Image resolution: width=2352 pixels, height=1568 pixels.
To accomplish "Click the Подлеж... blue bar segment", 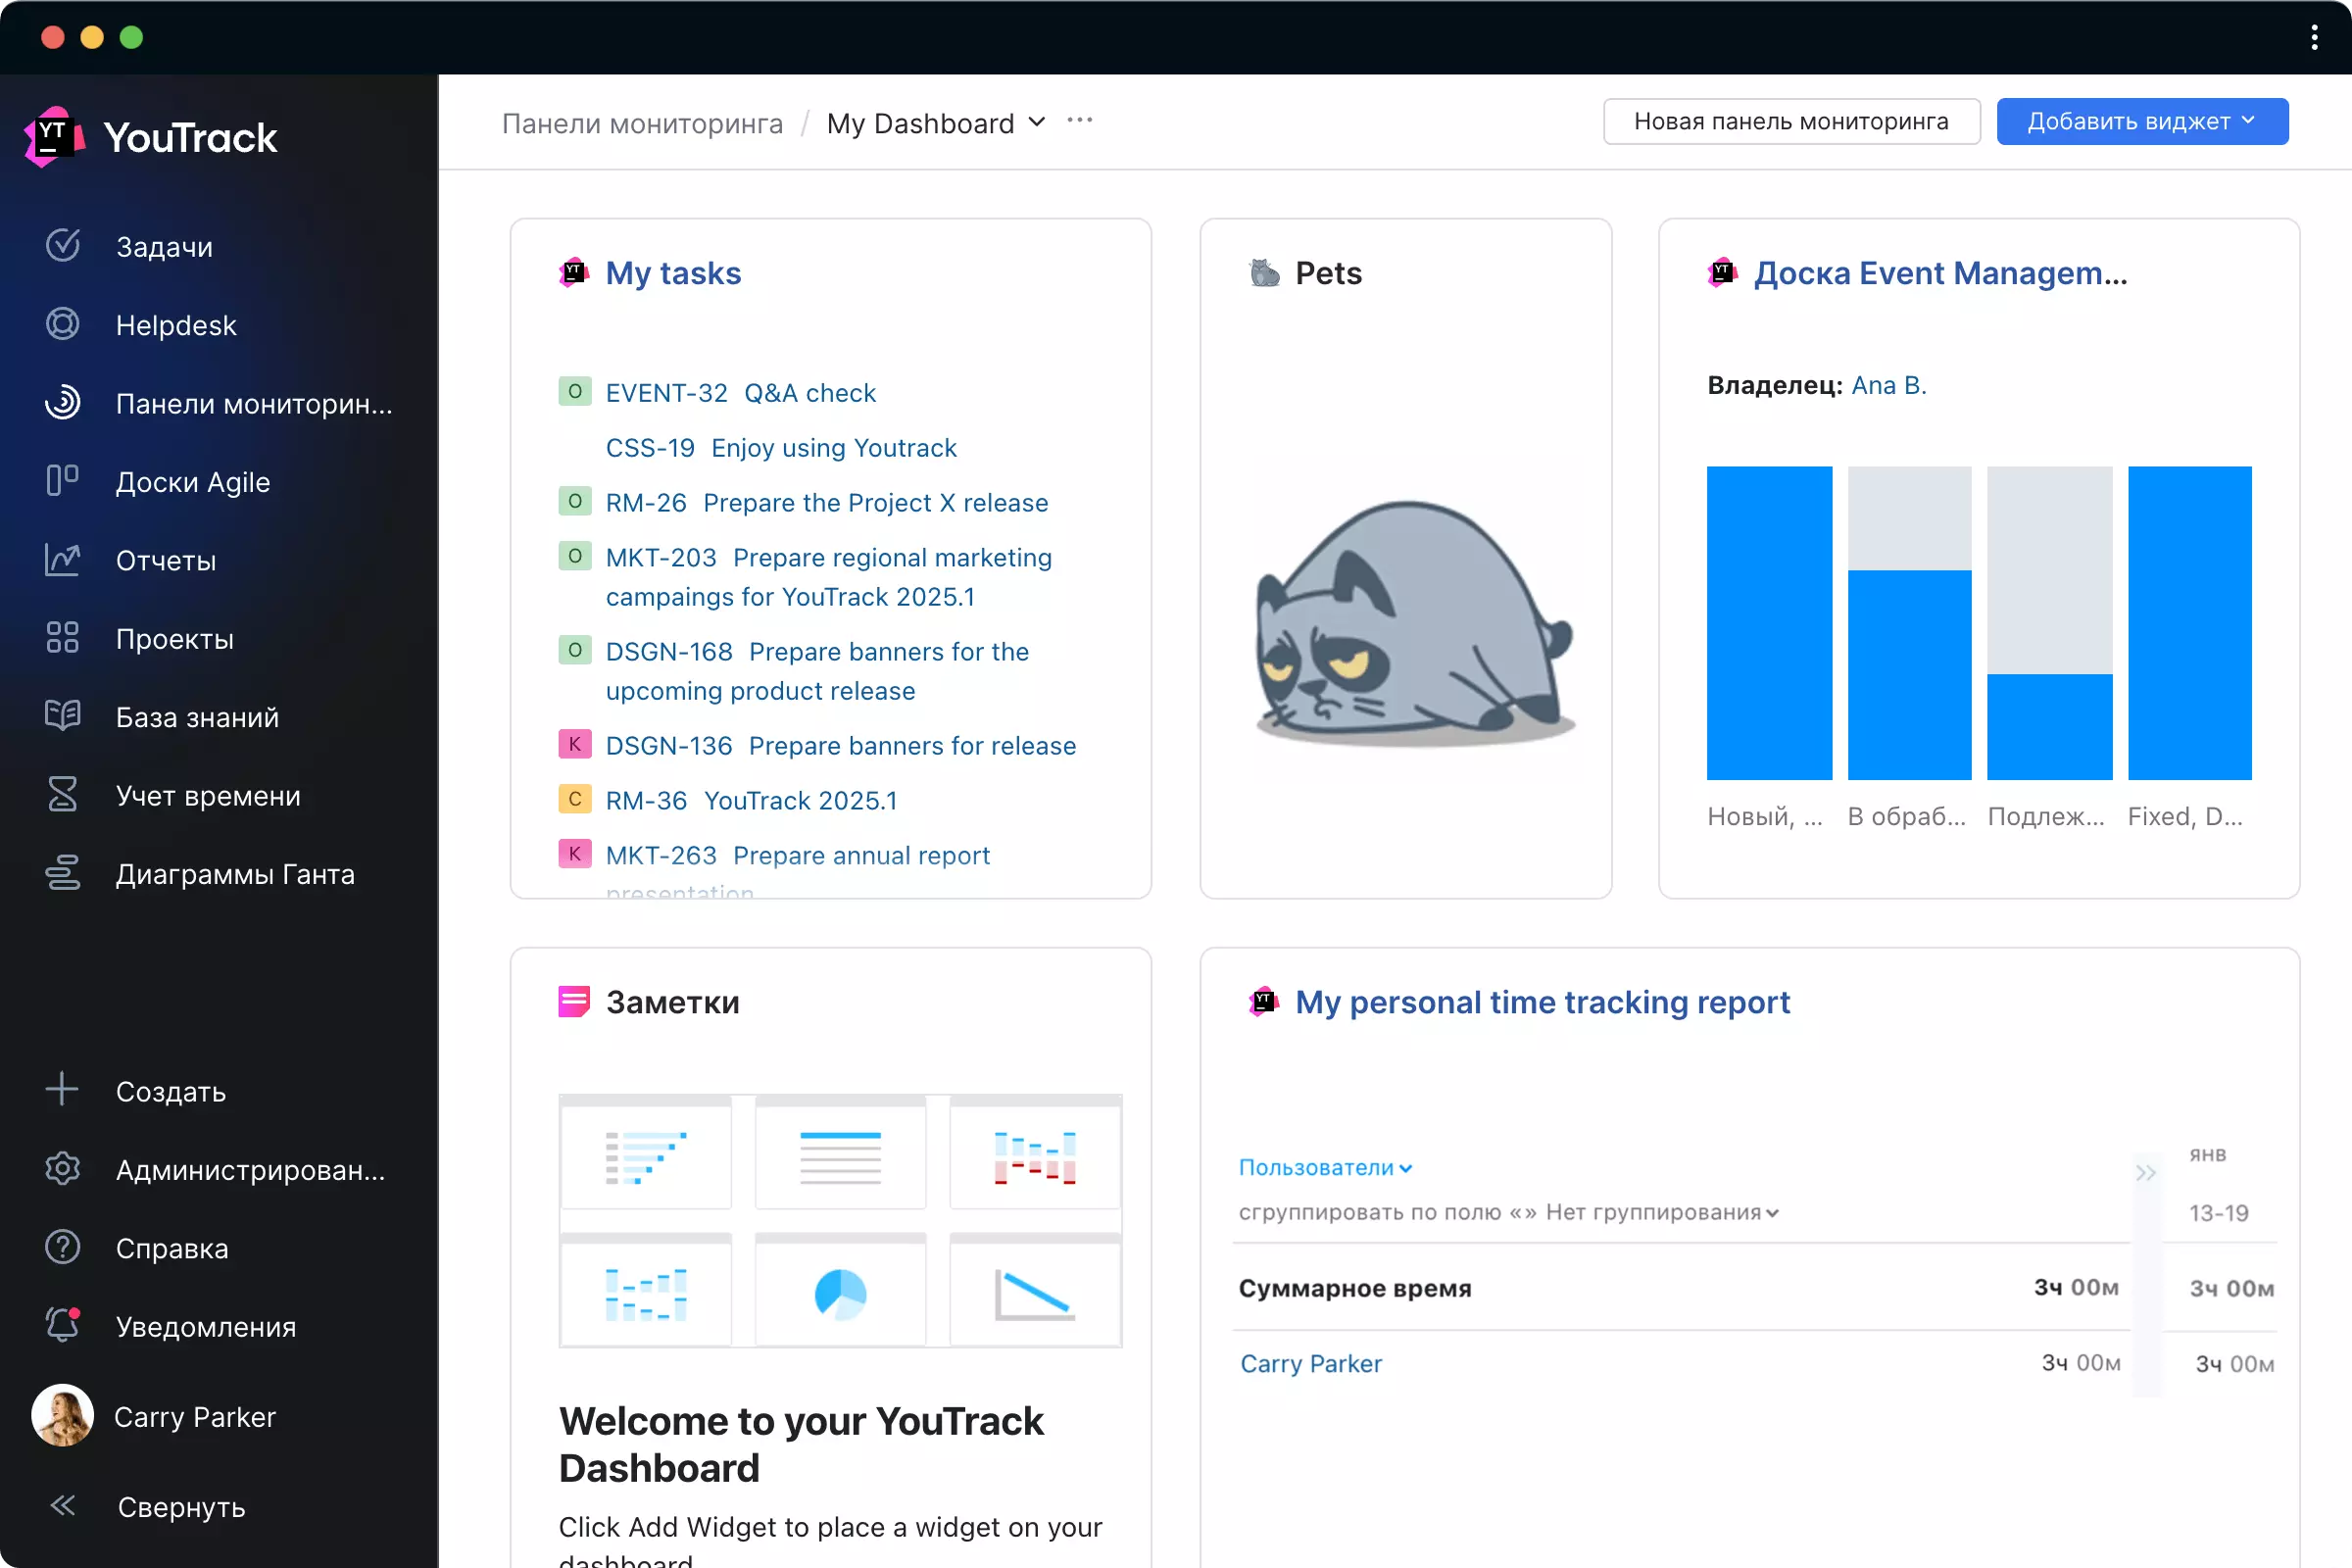I will click(x=2049, y=727).
